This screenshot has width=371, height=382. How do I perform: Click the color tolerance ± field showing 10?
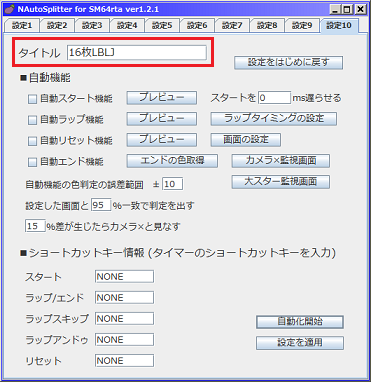point(172,184)
